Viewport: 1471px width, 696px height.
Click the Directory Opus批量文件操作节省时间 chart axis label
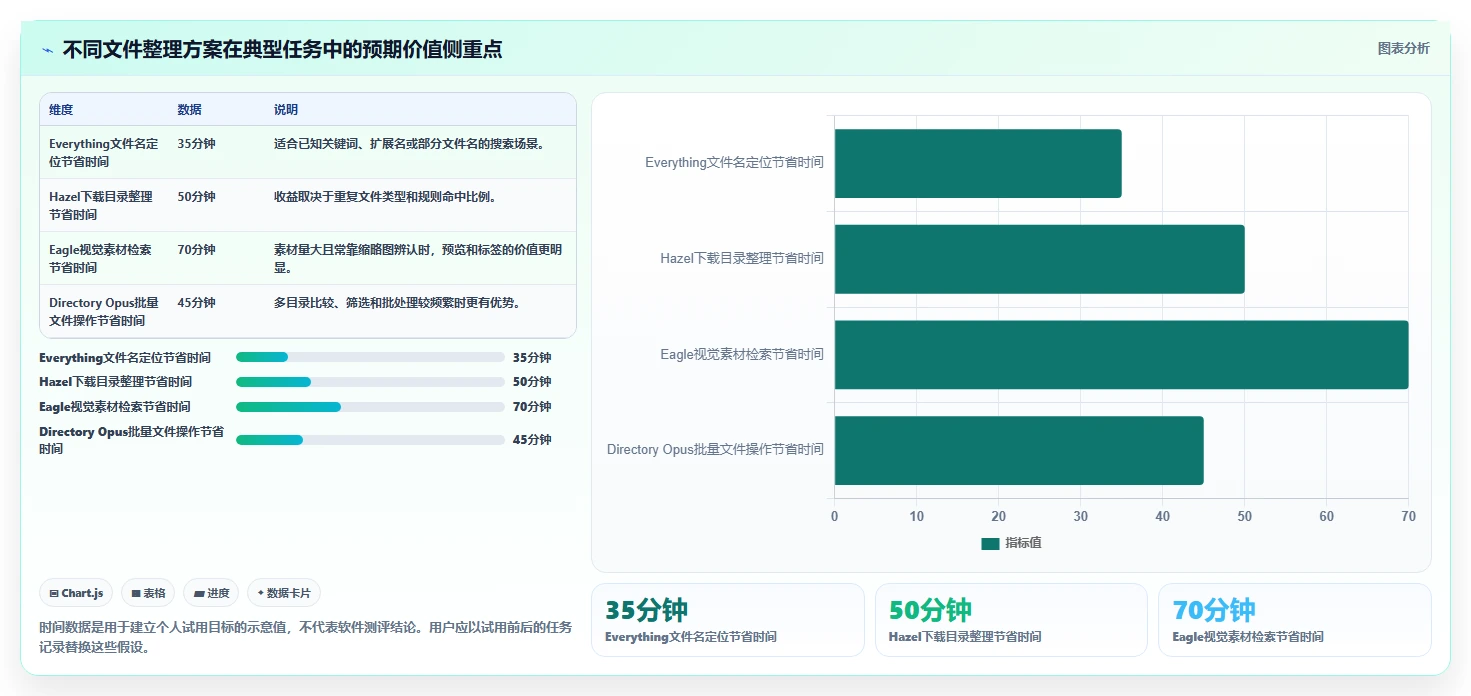pyautogui.click(x=715, y=450)
